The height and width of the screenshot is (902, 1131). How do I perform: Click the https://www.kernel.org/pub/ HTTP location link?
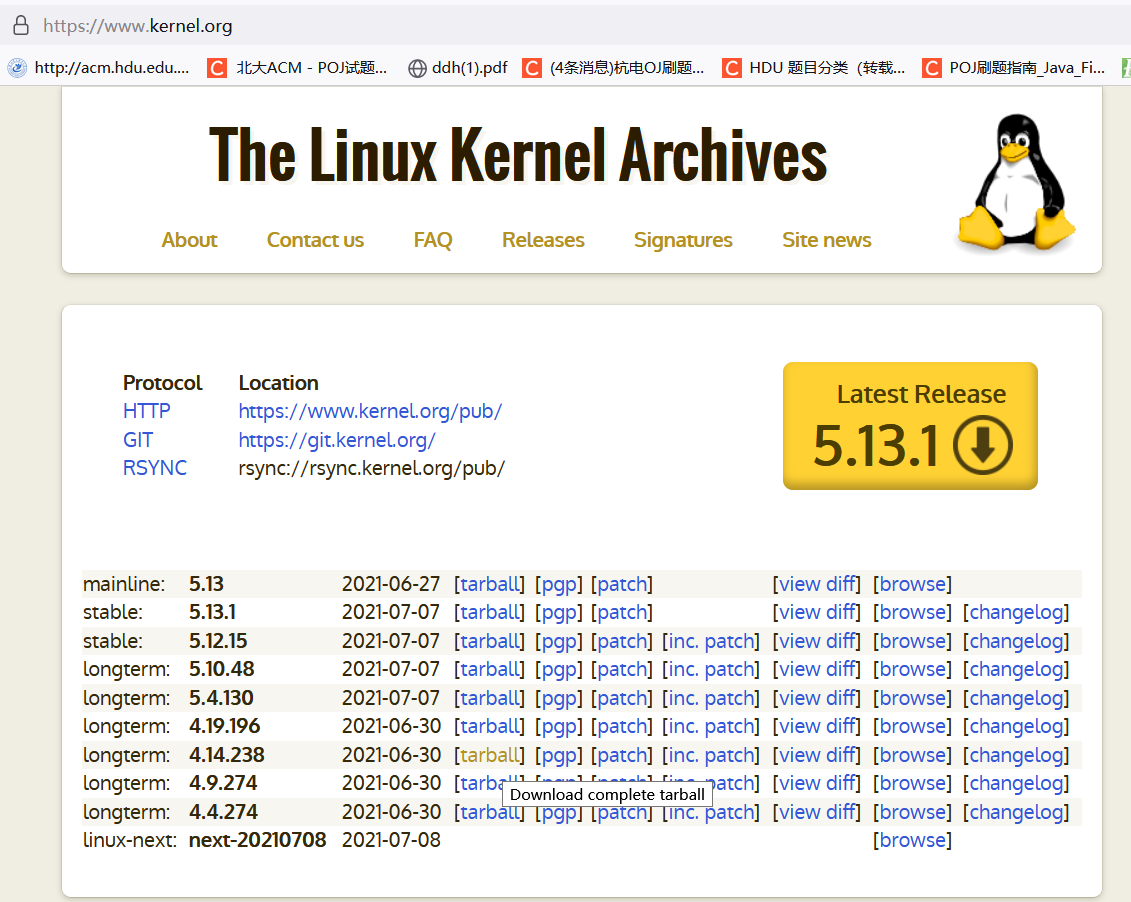tap(370, 411)
